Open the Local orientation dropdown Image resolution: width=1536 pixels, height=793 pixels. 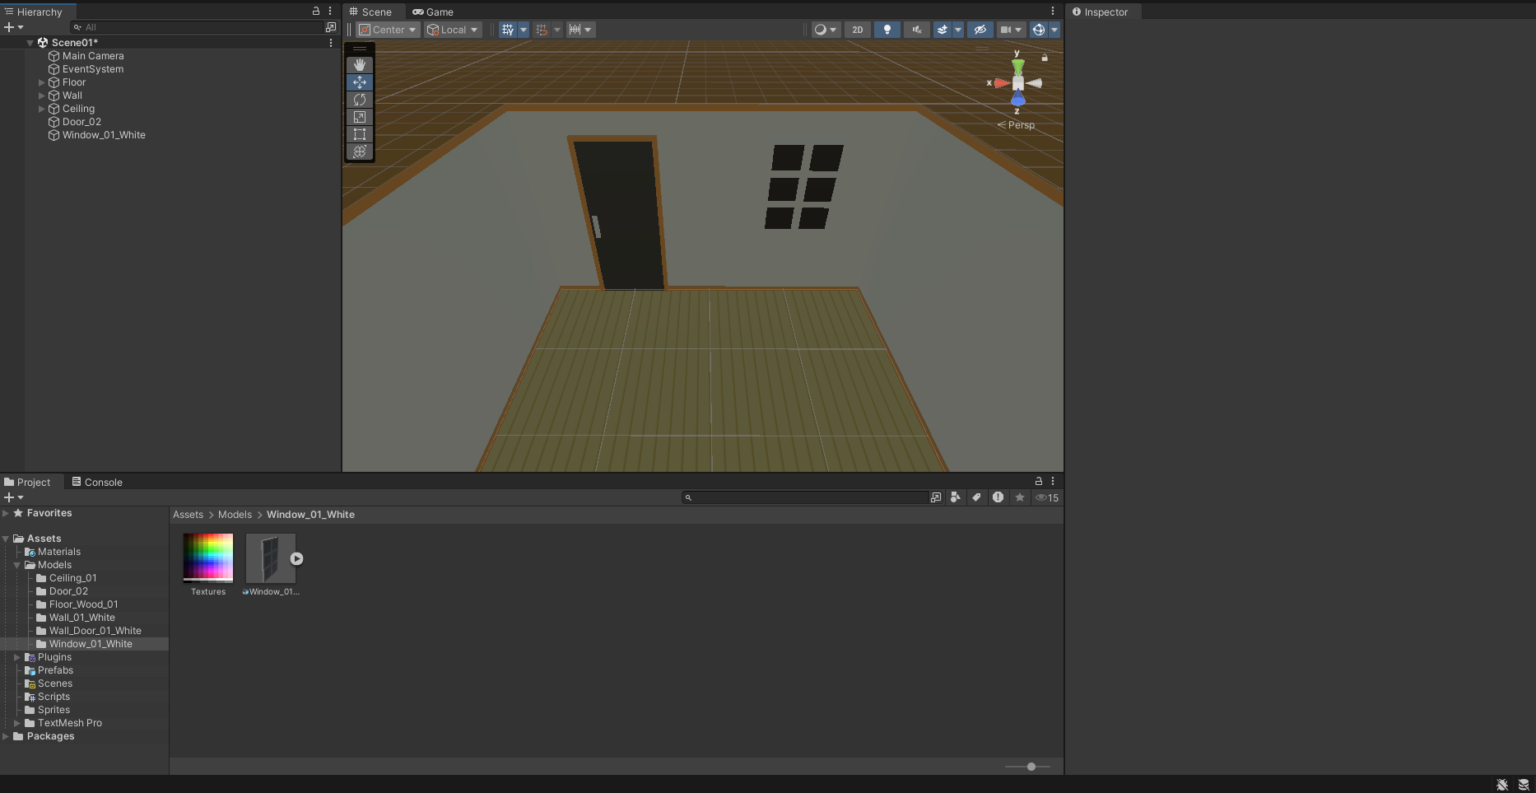click(452, 29)
